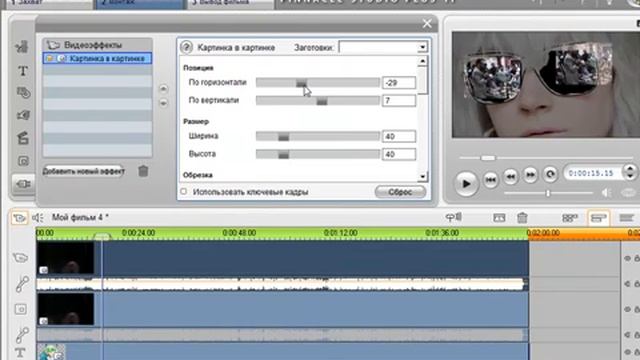The height and width of the screenshot is (360, 640).
Task: Toggle visibility of the main video track
Action: [627, 258]
